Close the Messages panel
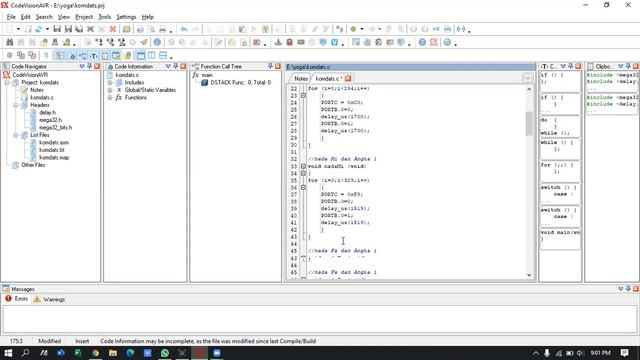The image size is (640, 360). [636, 289]
